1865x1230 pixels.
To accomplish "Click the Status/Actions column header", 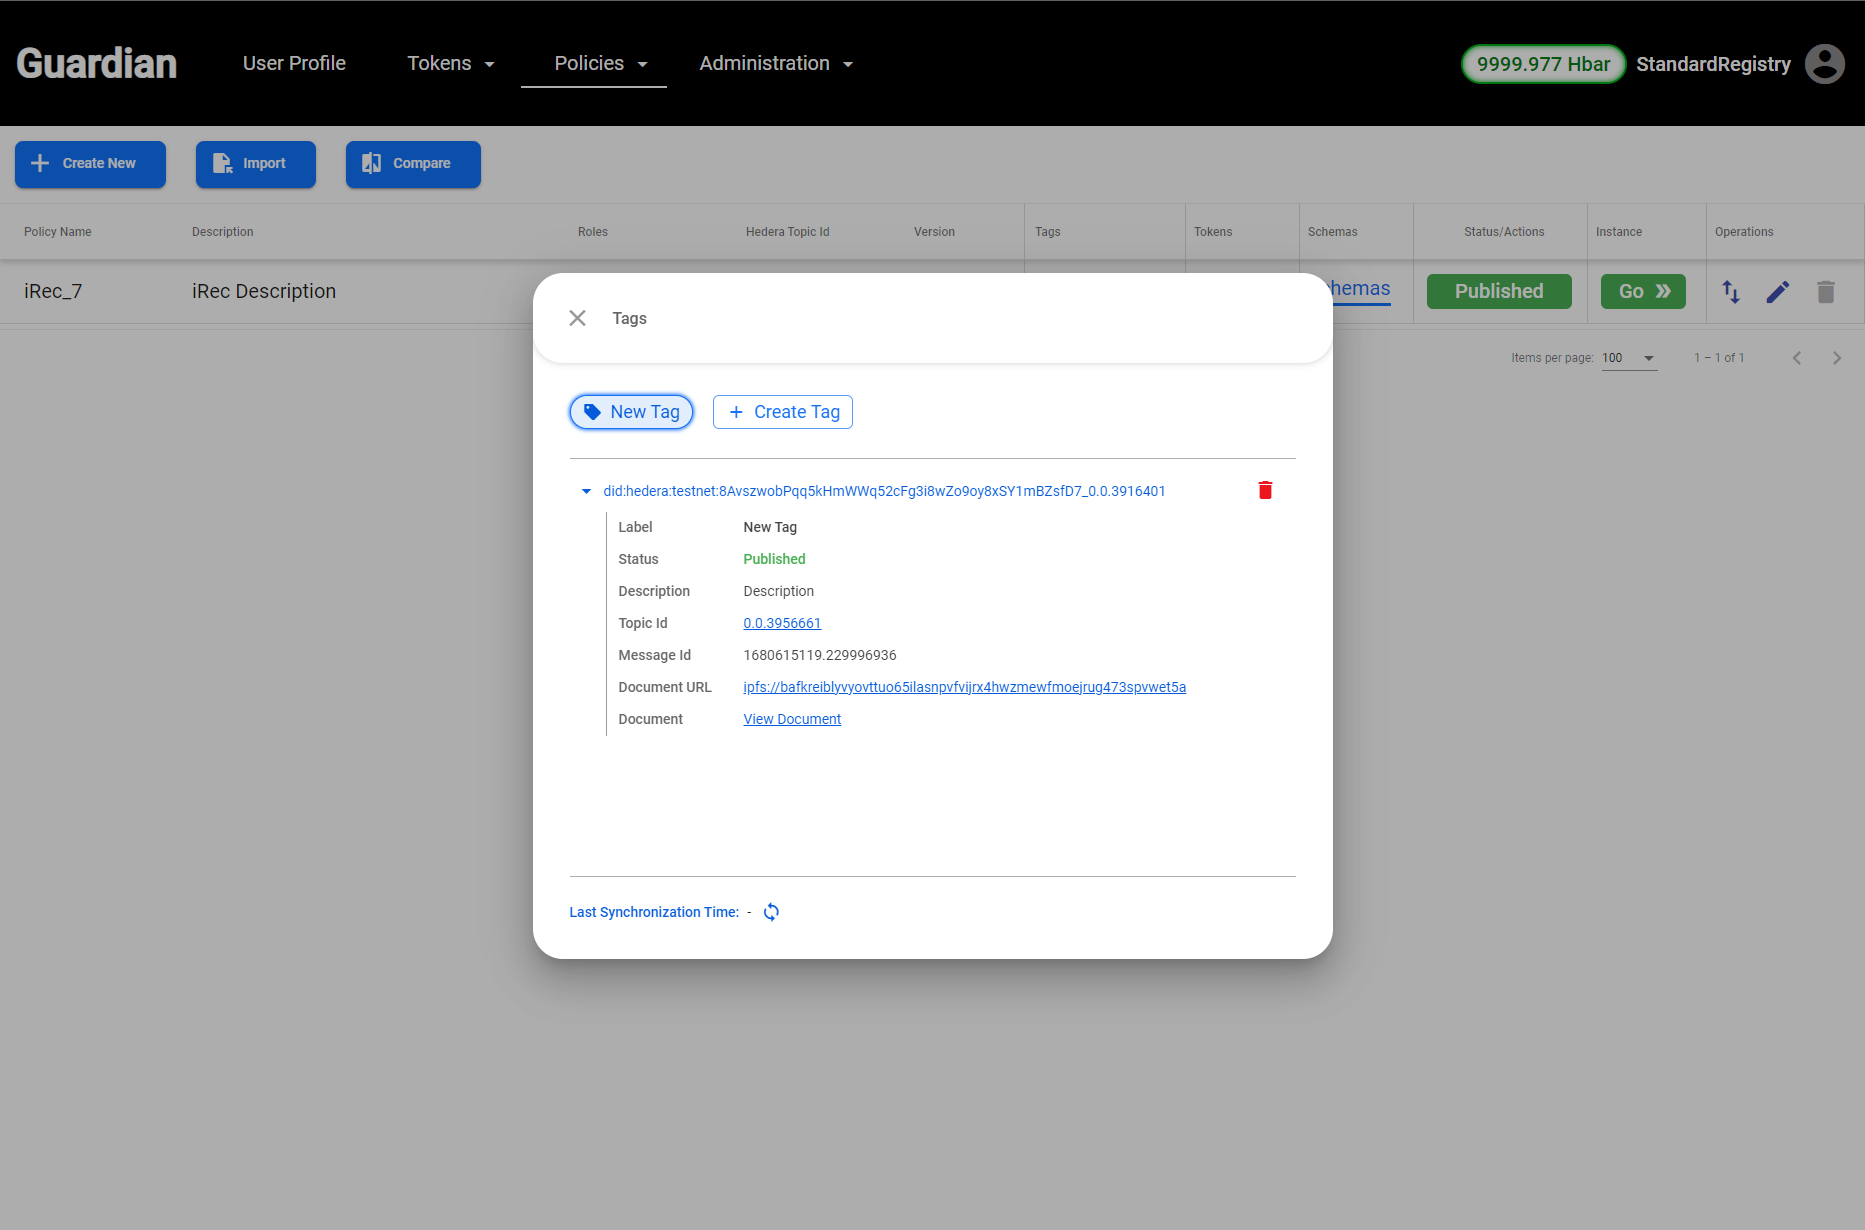I will tap(1504, 232).
